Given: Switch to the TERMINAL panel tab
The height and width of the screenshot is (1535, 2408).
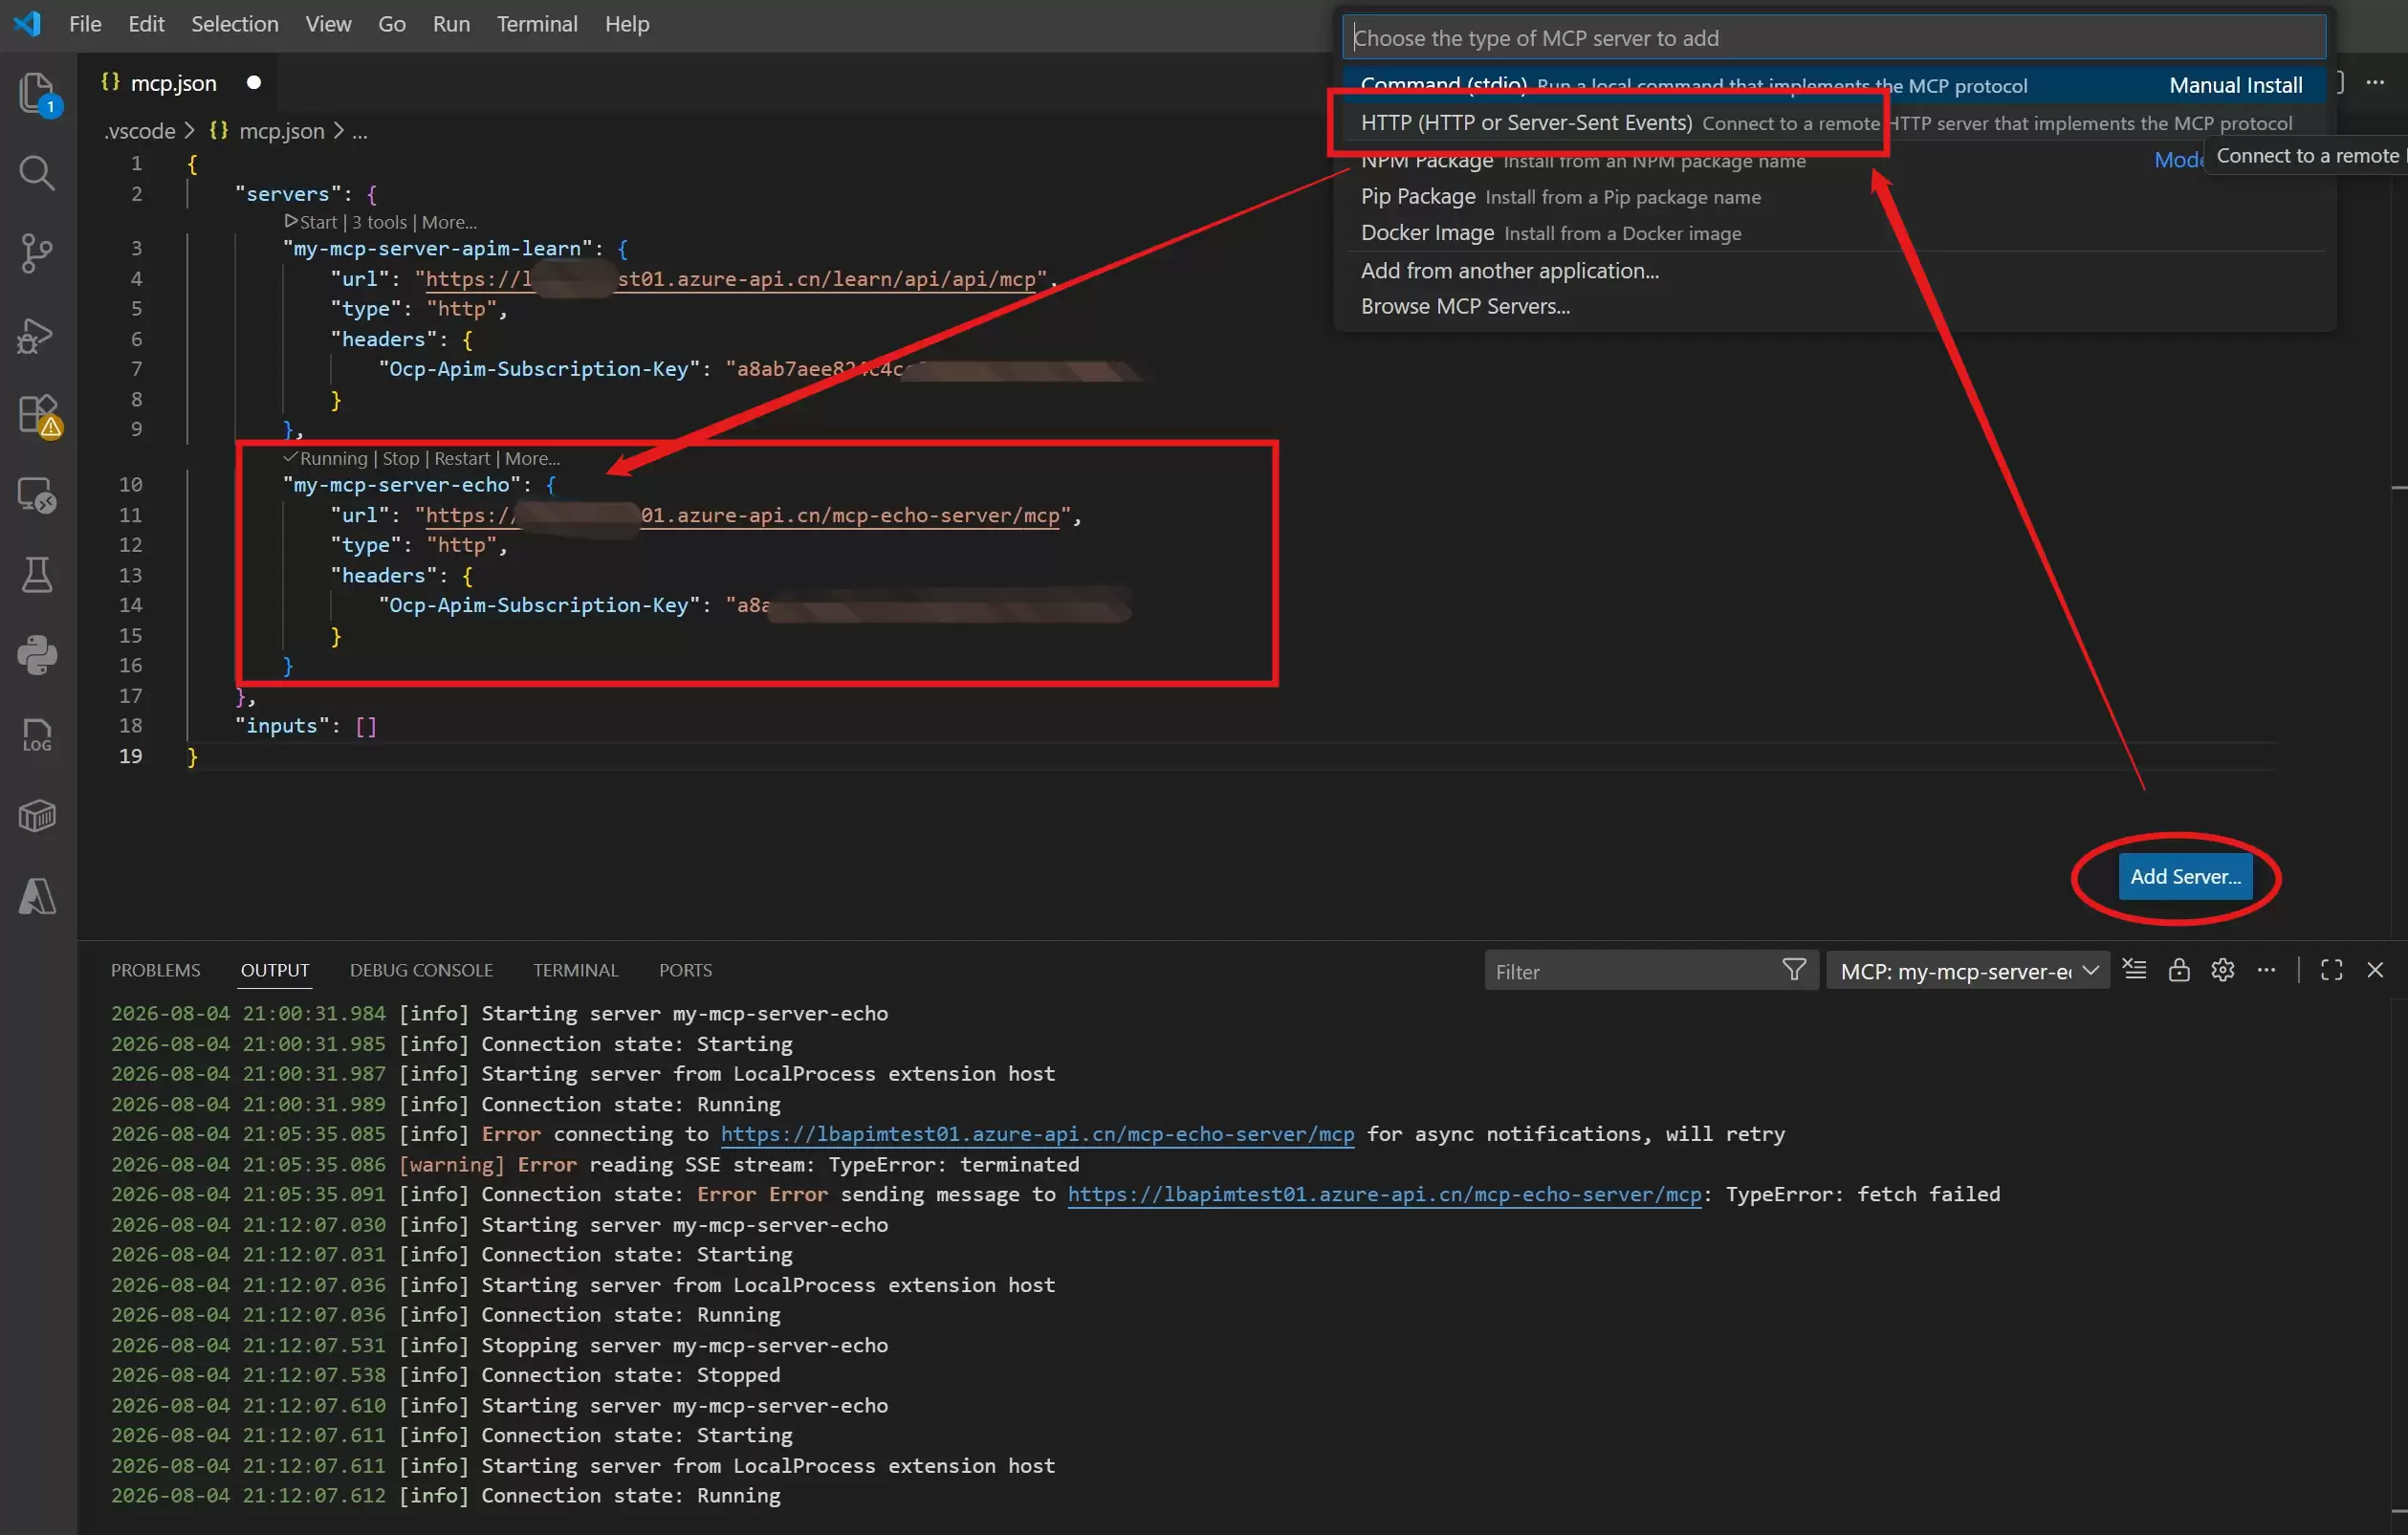Looking at the screenshot, I should [576, 970].
